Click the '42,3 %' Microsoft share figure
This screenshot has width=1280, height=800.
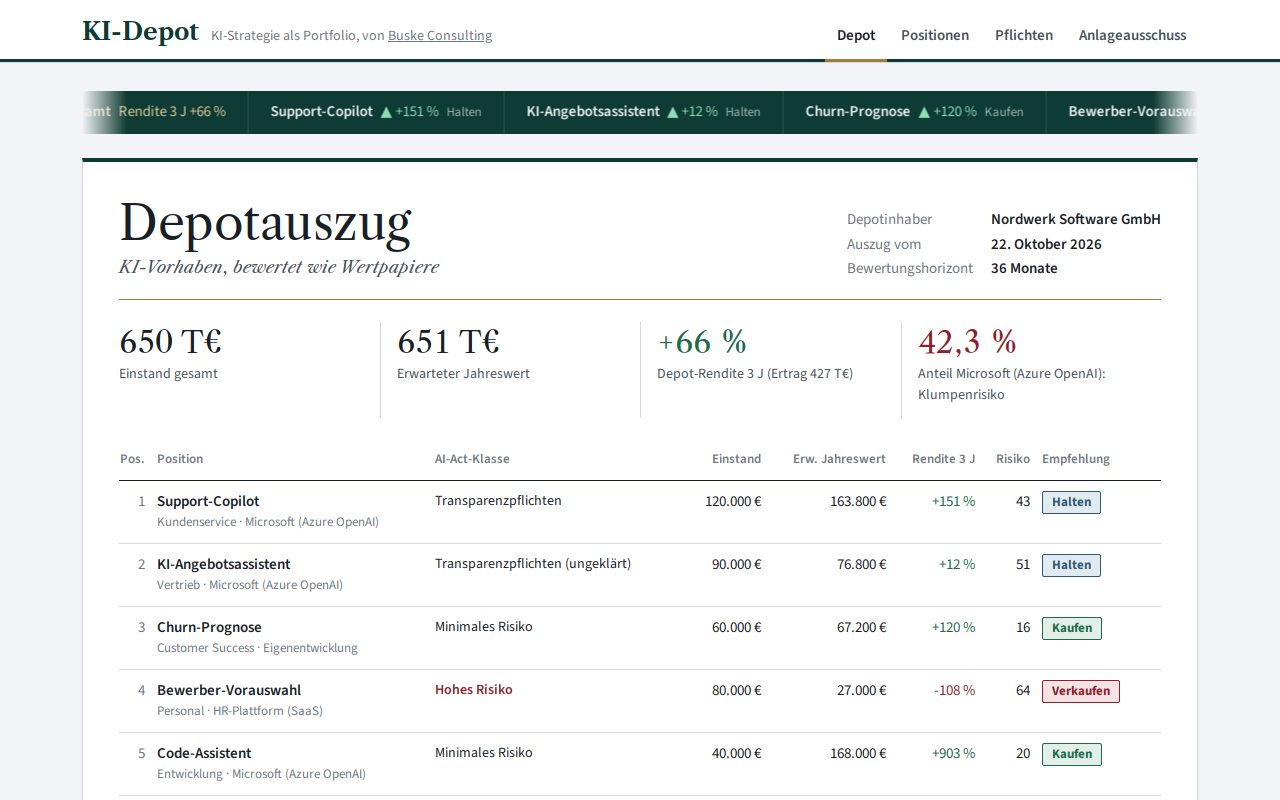(967, 342)
